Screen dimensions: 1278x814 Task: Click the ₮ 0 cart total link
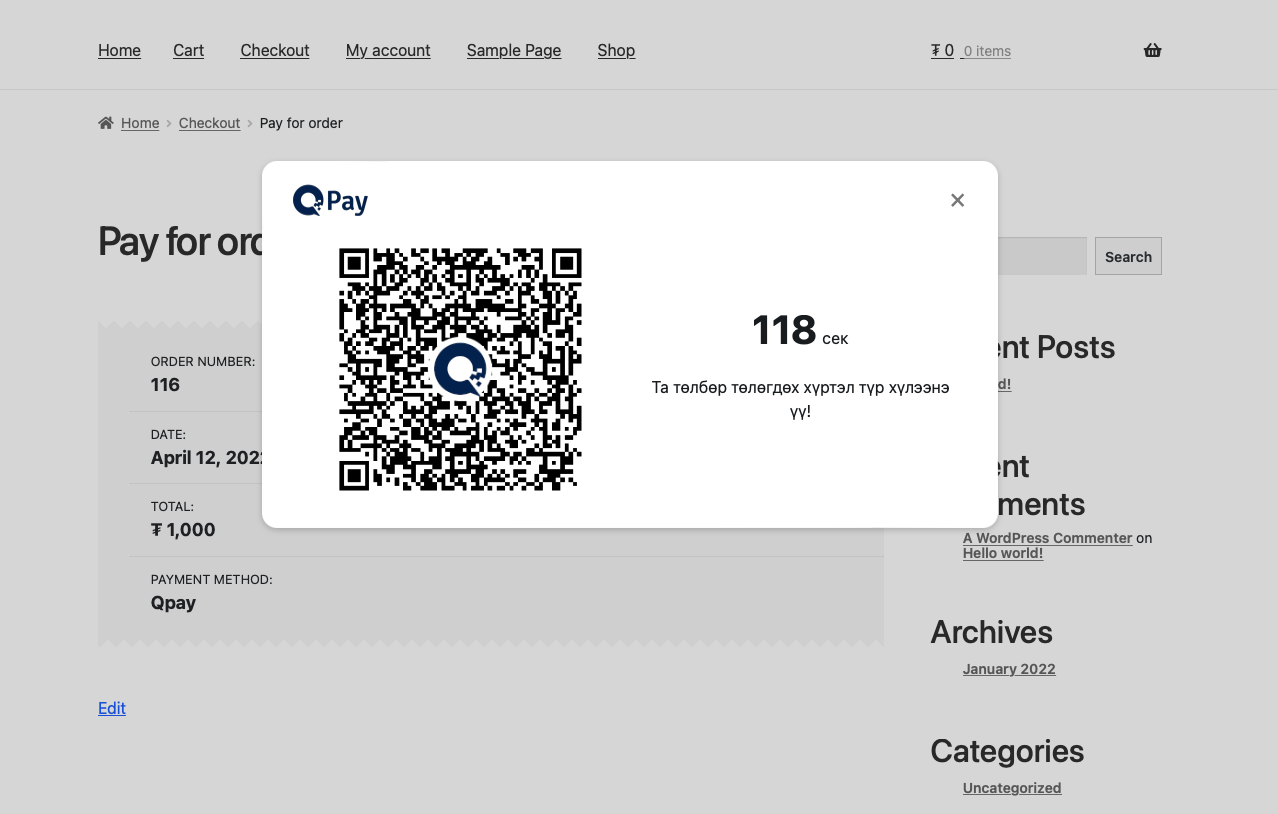pos(942,50)
